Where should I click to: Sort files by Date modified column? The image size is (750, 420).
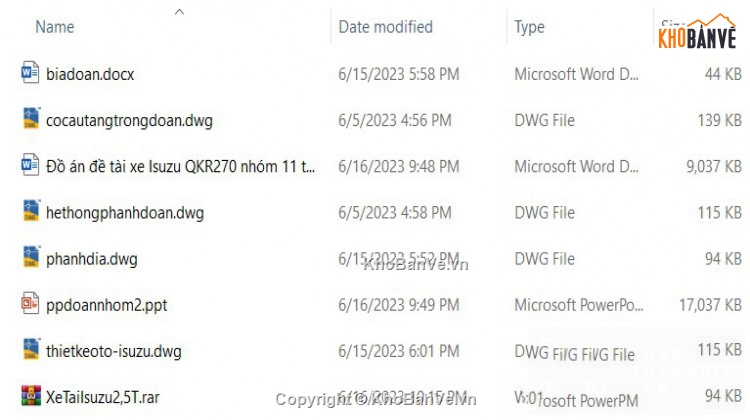pyautogui.click(x=386, y=27)
